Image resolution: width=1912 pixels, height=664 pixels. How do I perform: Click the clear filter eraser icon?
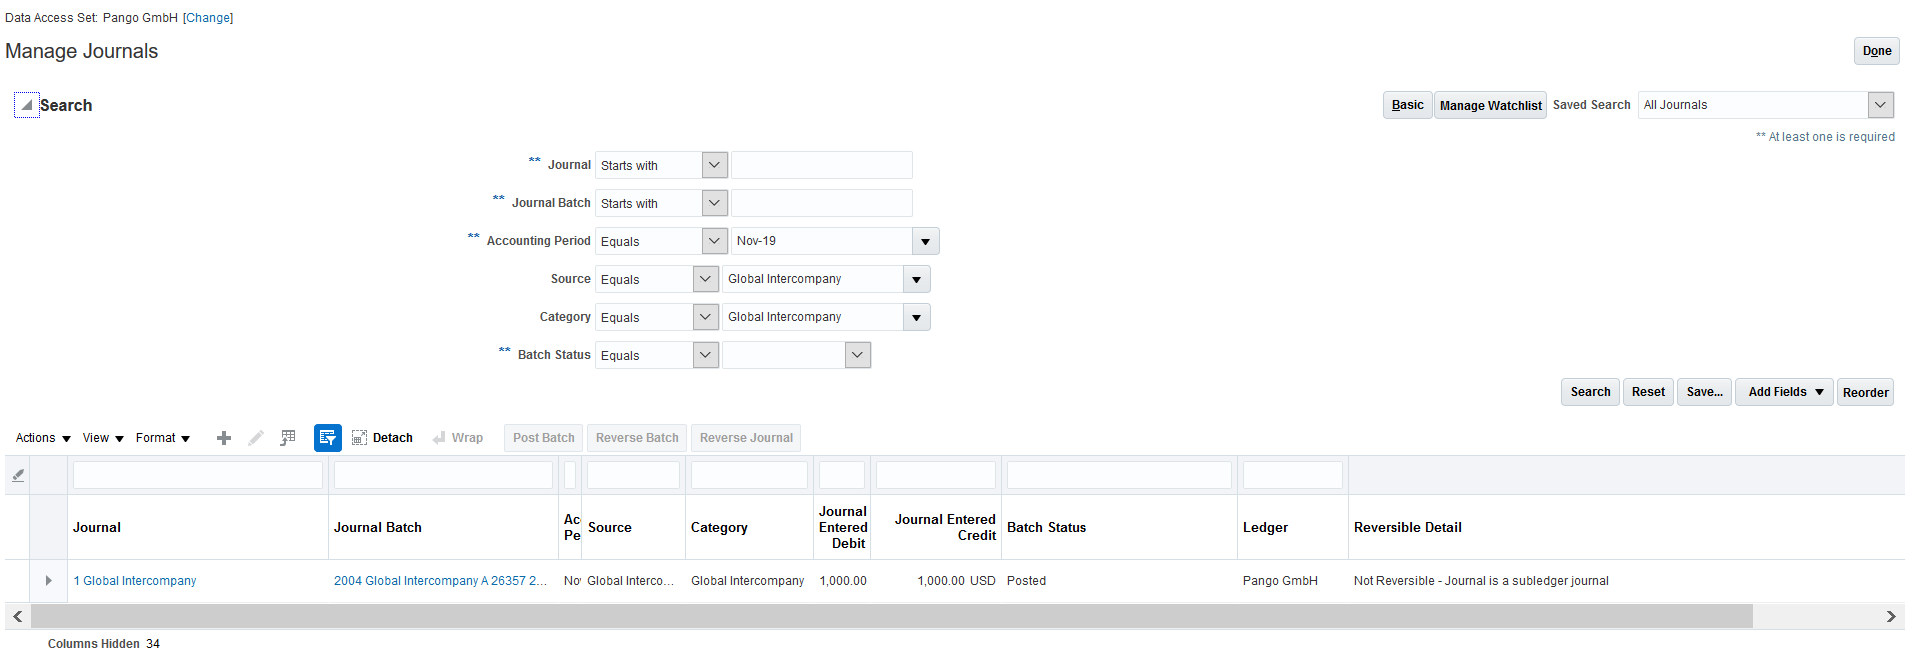click(18, 475)
